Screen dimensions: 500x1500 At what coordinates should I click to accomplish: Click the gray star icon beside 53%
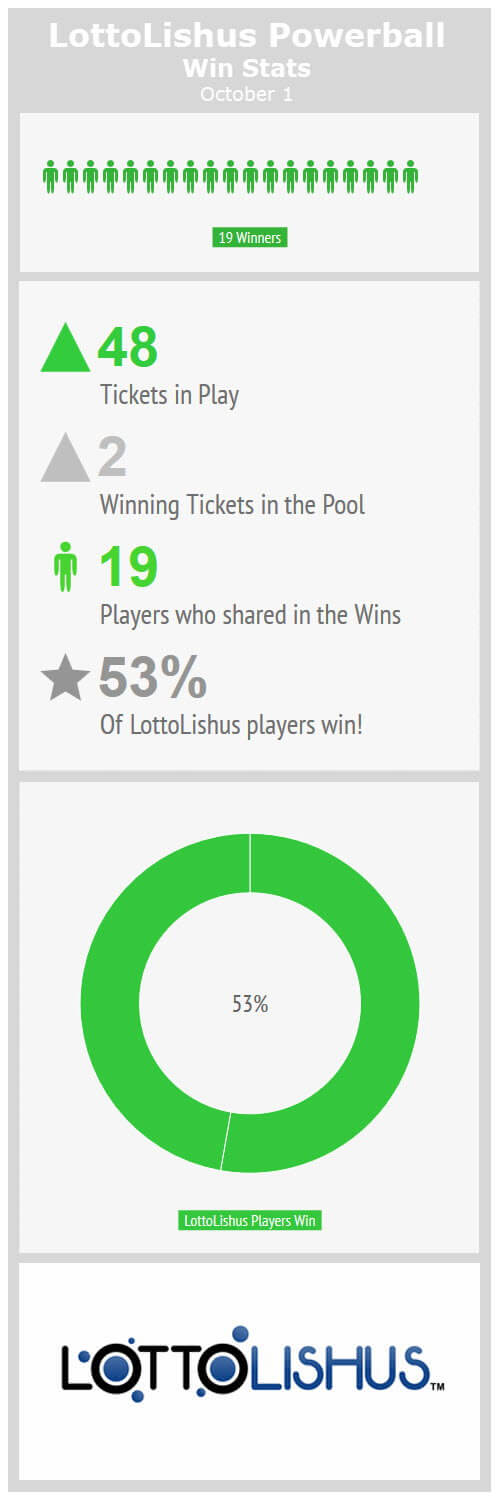coord(65,677)
